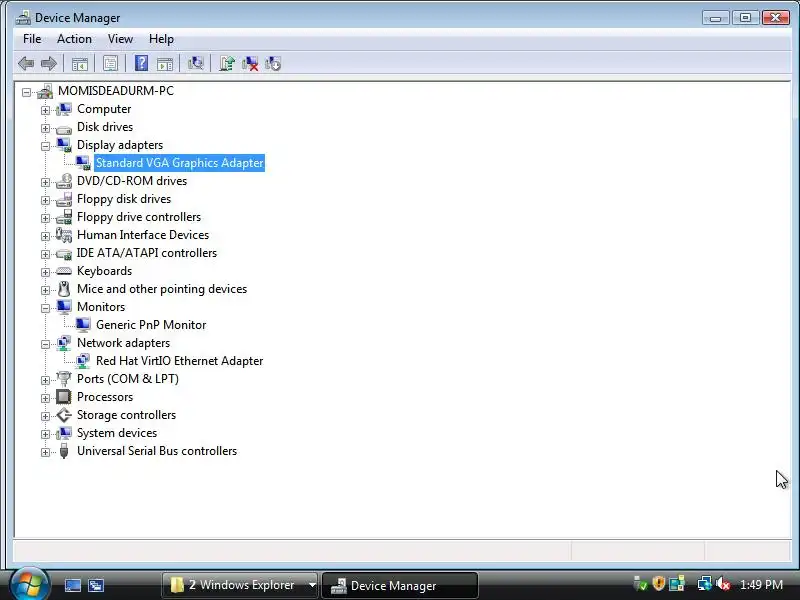Expand the Floppy disk drives category
This screenshot has width=800, height=600.
[x=45, y=201]
